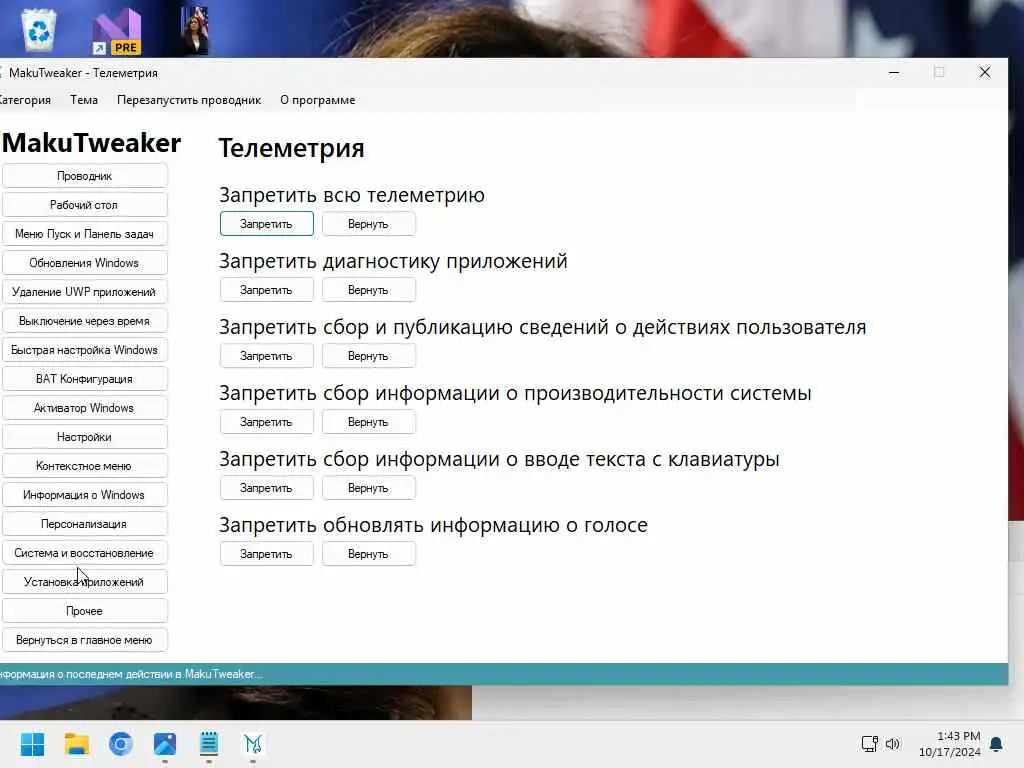Close the MakuTweaker window
Viewport: 1024px width, 768px height.
tap(985, 72)
